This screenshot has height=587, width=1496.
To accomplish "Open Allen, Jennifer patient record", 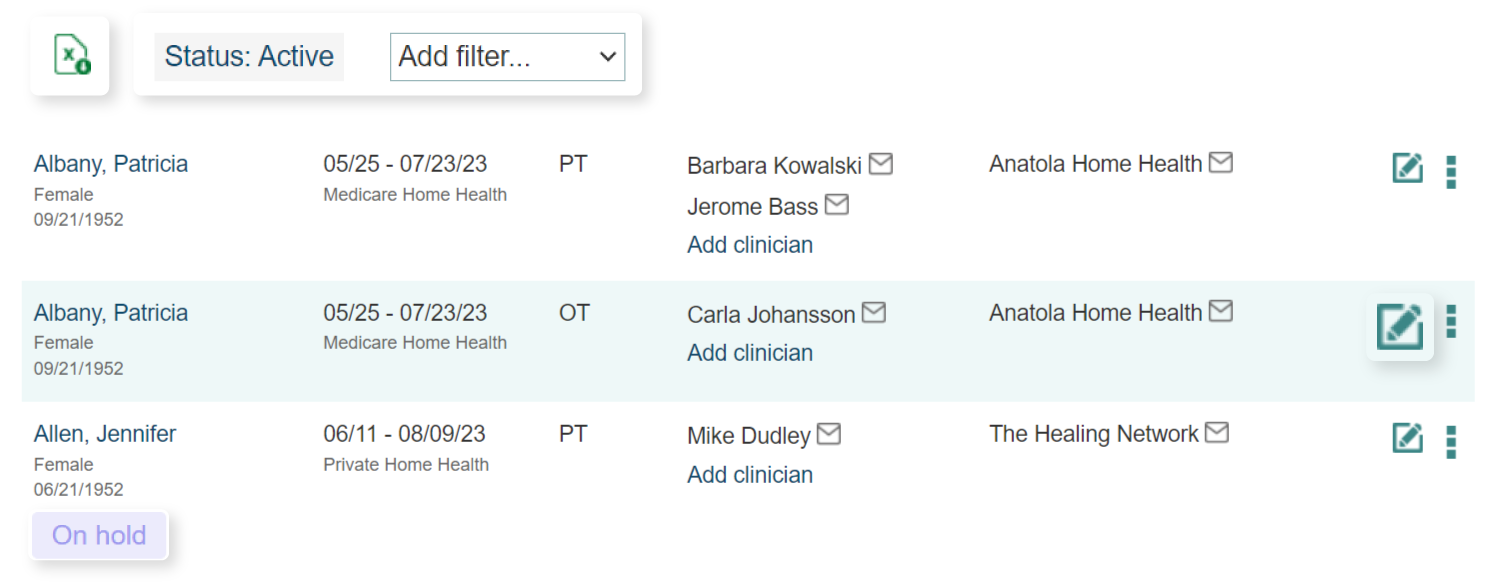I will [x=105, y=434].
